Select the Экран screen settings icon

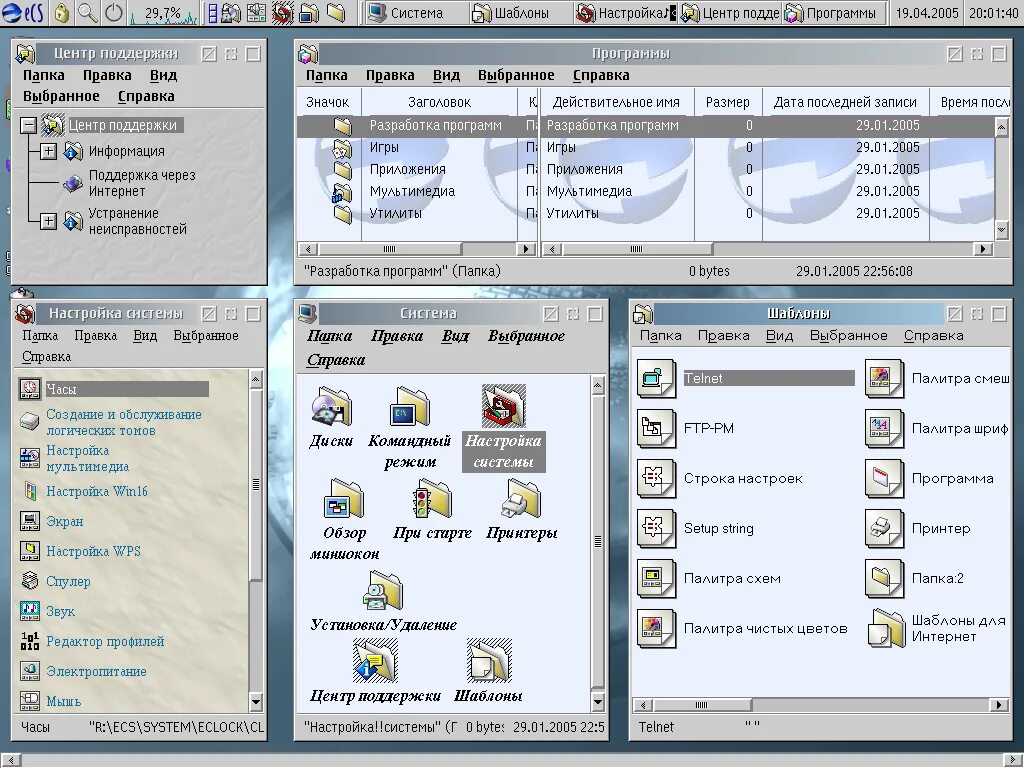(29, 521)
